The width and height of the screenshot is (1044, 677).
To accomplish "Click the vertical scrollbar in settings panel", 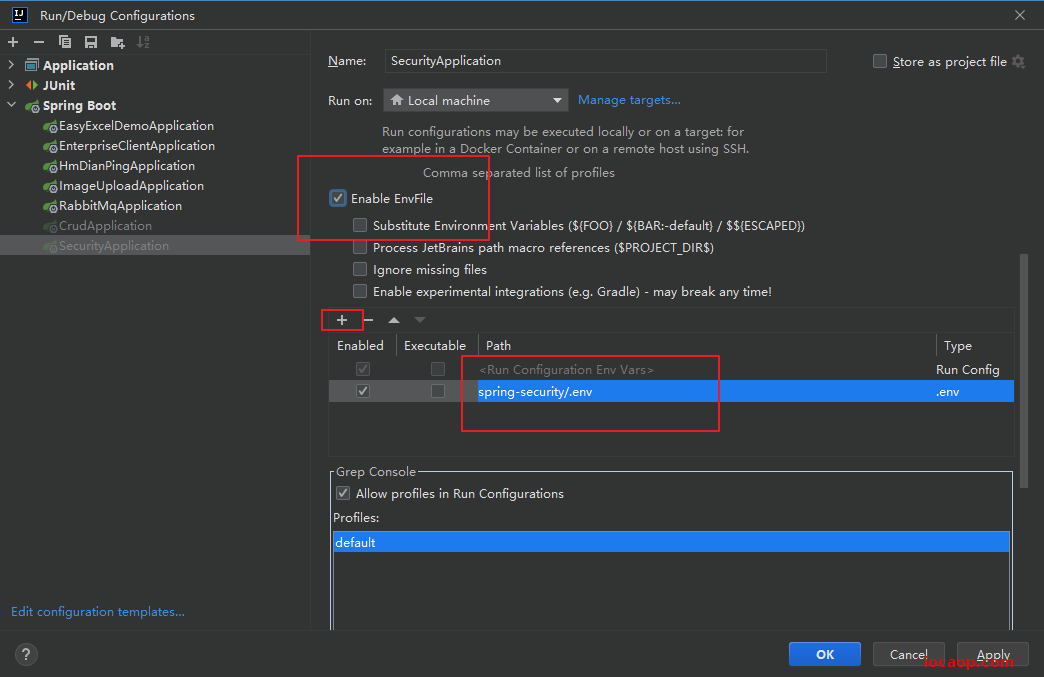I will 1023,369.
